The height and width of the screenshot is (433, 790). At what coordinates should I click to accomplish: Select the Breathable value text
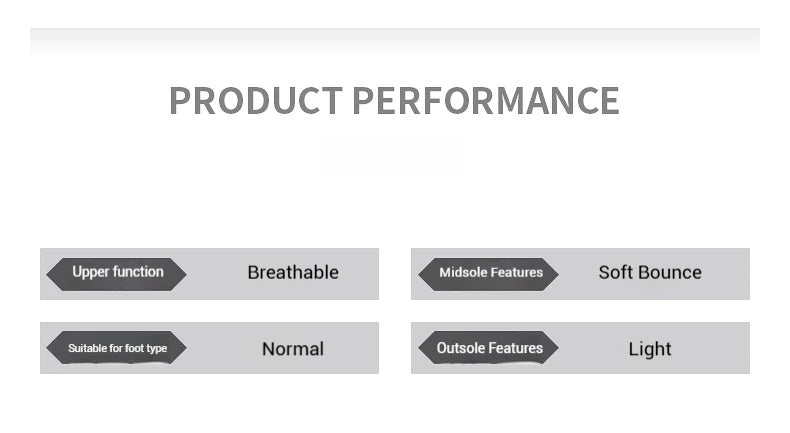[293, 273]
